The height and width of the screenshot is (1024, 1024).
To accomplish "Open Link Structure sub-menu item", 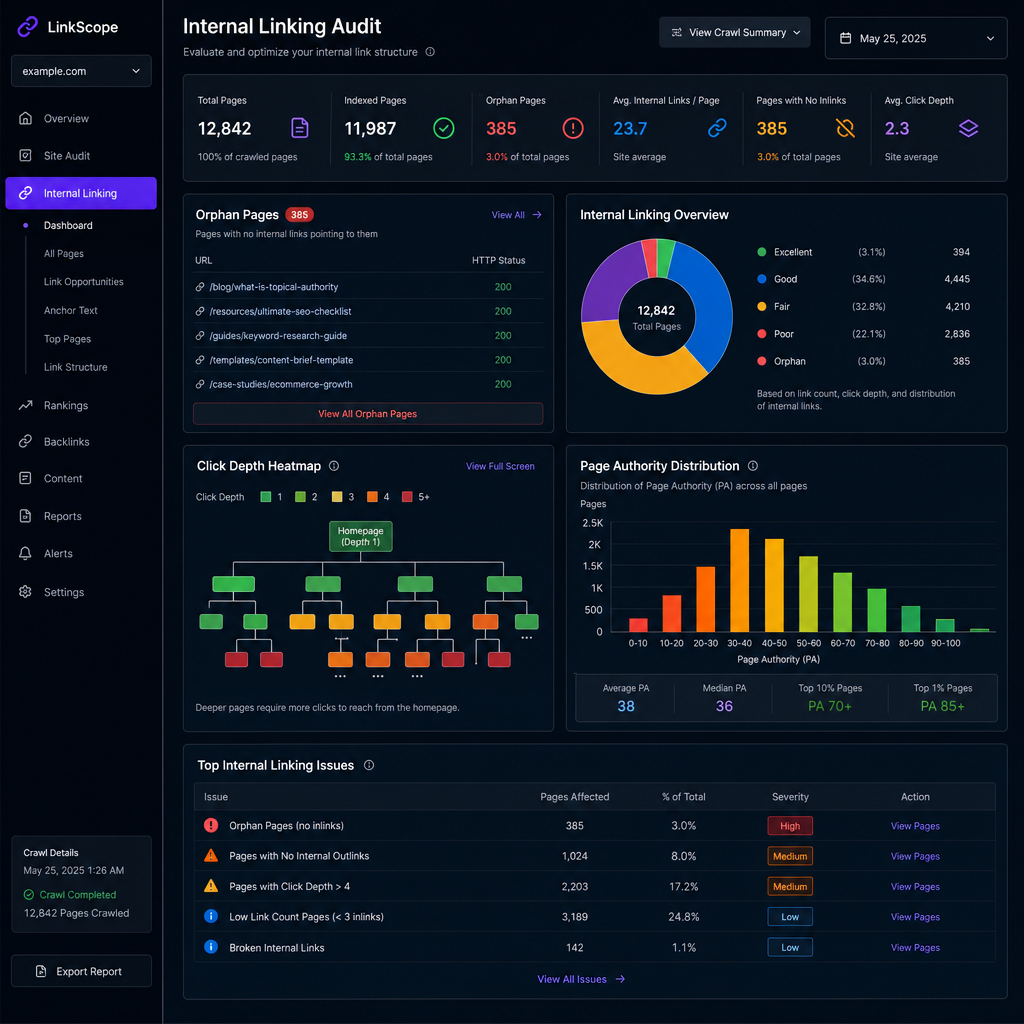I will click(76, 367).
